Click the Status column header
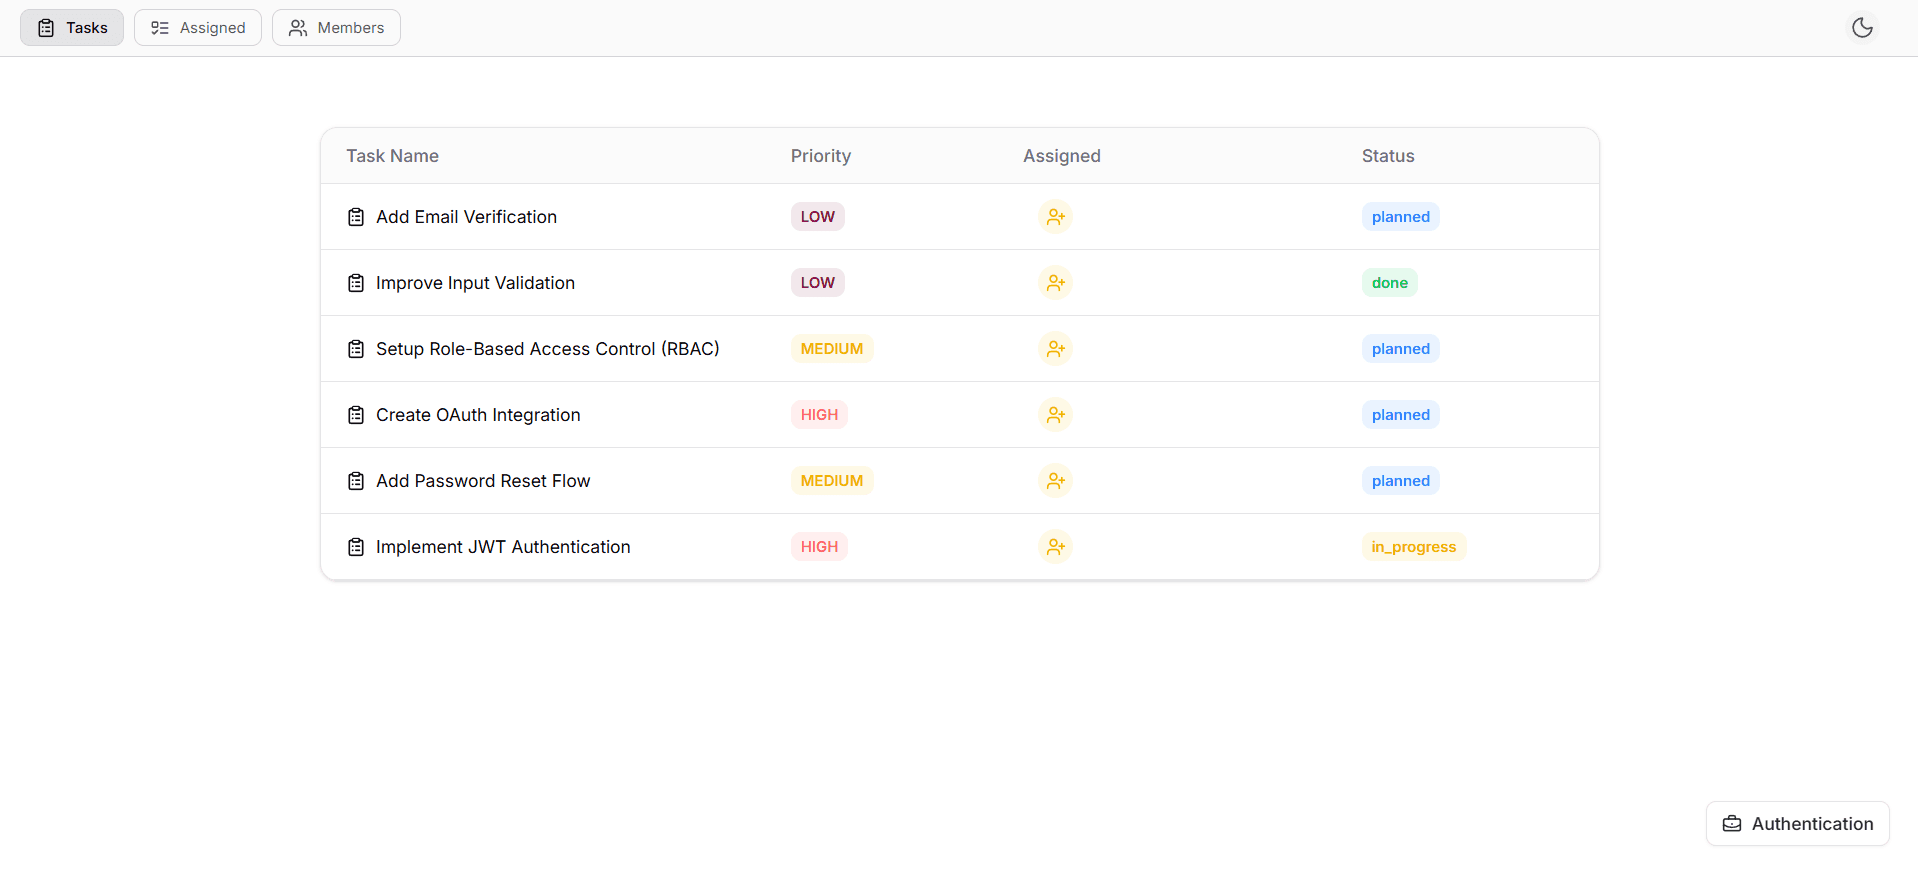Image resolution: width=1918 pixels, height=870 pixels. coord(1388,156)
